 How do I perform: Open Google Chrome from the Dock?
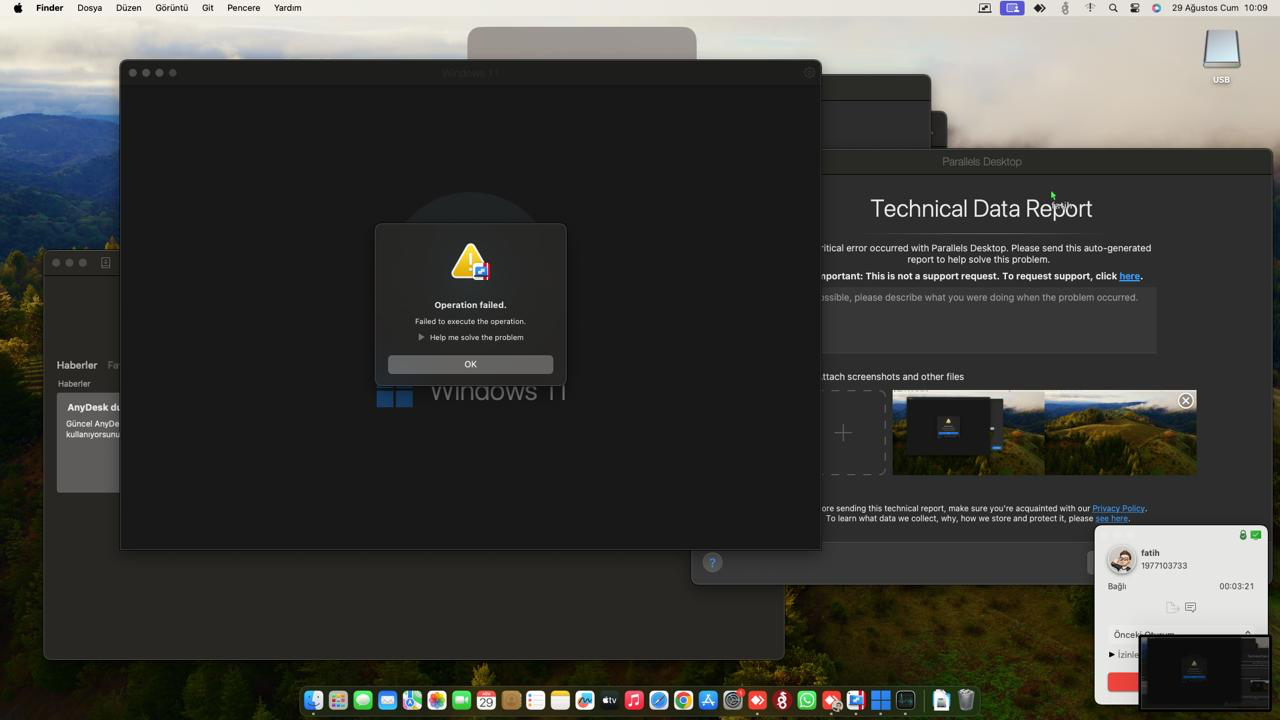683,701
